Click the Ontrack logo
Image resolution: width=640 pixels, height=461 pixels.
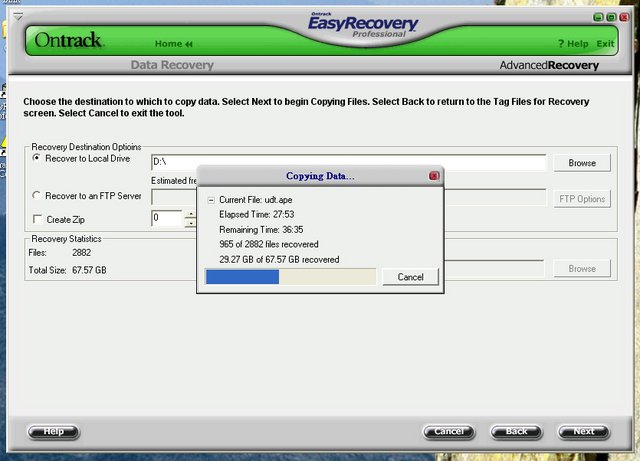click(x=68, y=40)
